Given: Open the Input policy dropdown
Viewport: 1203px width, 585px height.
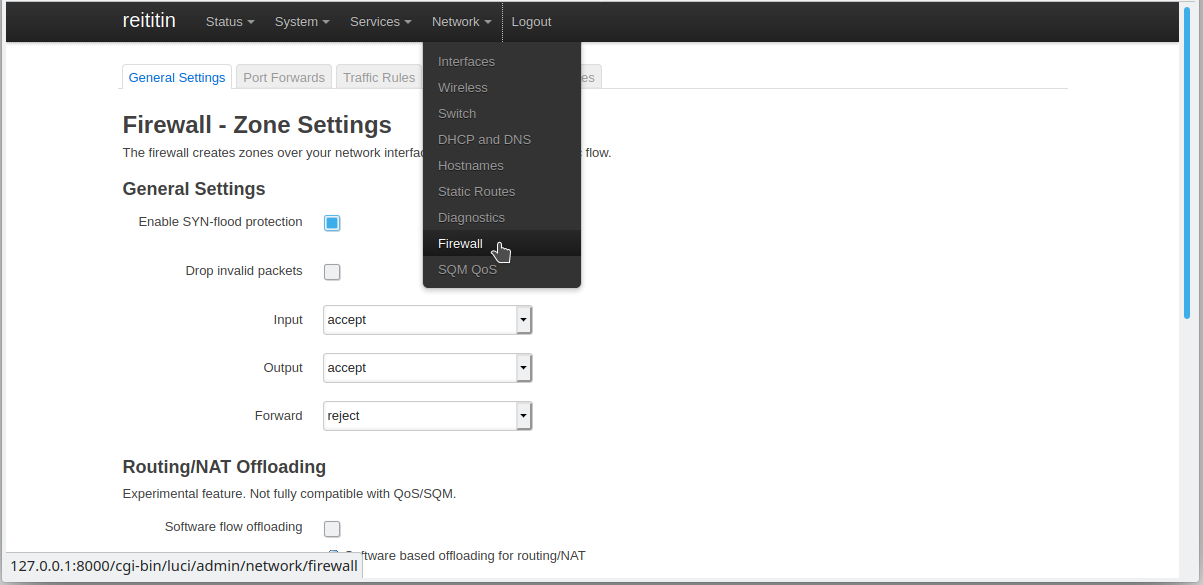Looking at the screenshot, I should (427, 320).
